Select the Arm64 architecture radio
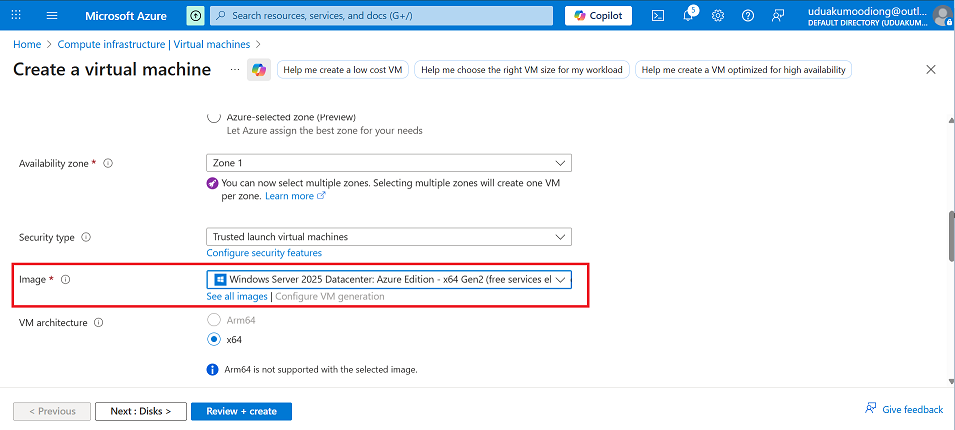Viewport: 955px width, 430px height. click(214, 320)
